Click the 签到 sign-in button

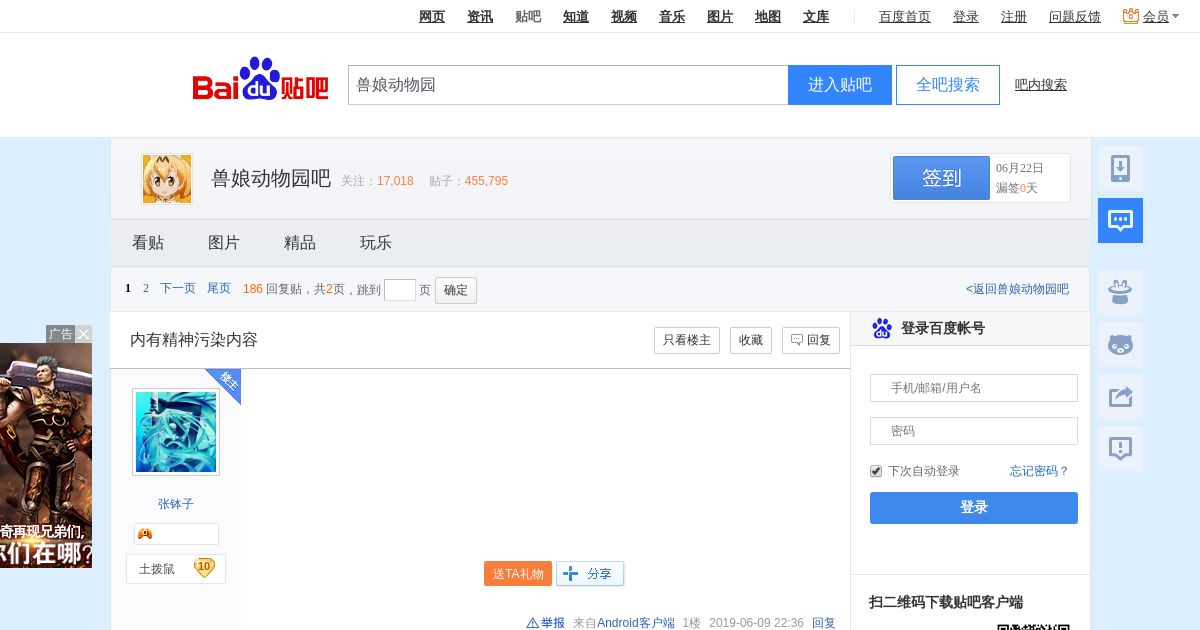coord(941,178)
